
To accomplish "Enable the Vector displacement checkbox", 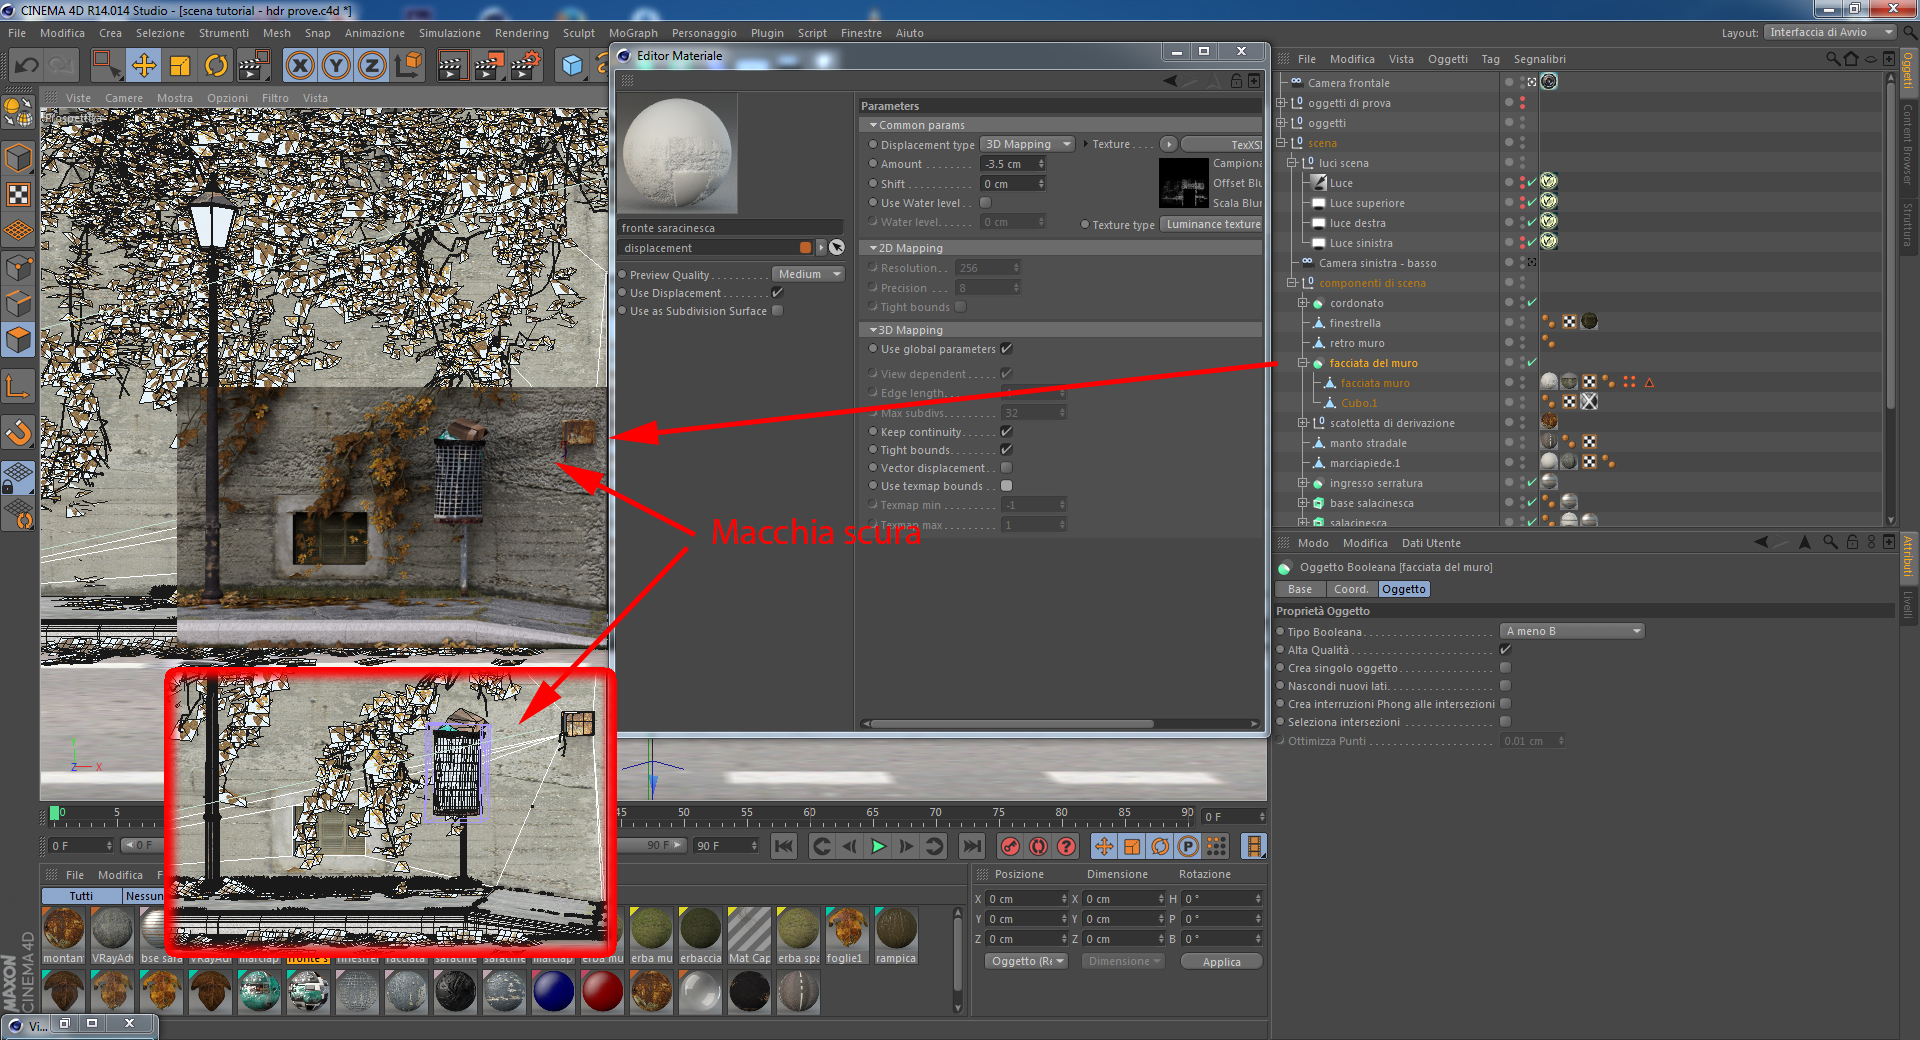I will pos(1007,468).
